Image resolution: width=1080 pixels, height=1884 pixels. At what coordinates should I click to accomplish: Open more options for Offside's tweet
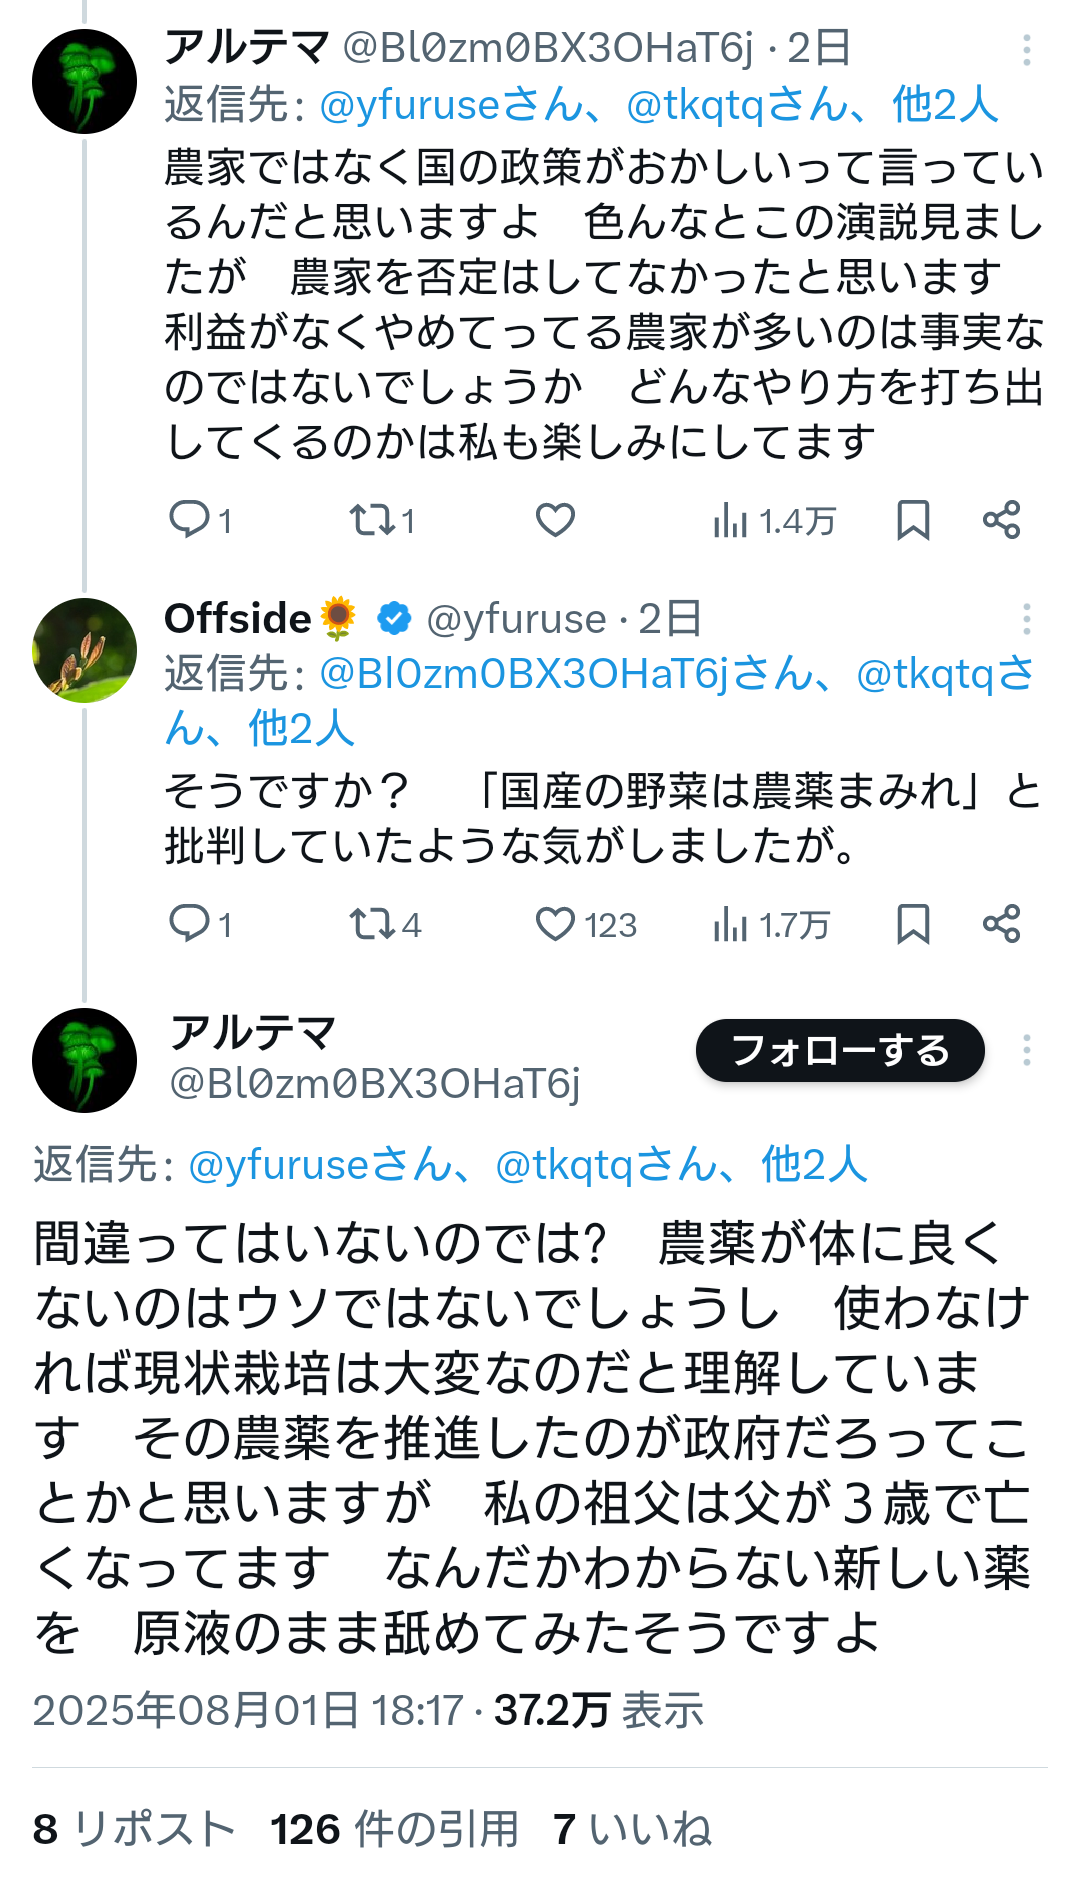click(x=1026, y=619)
